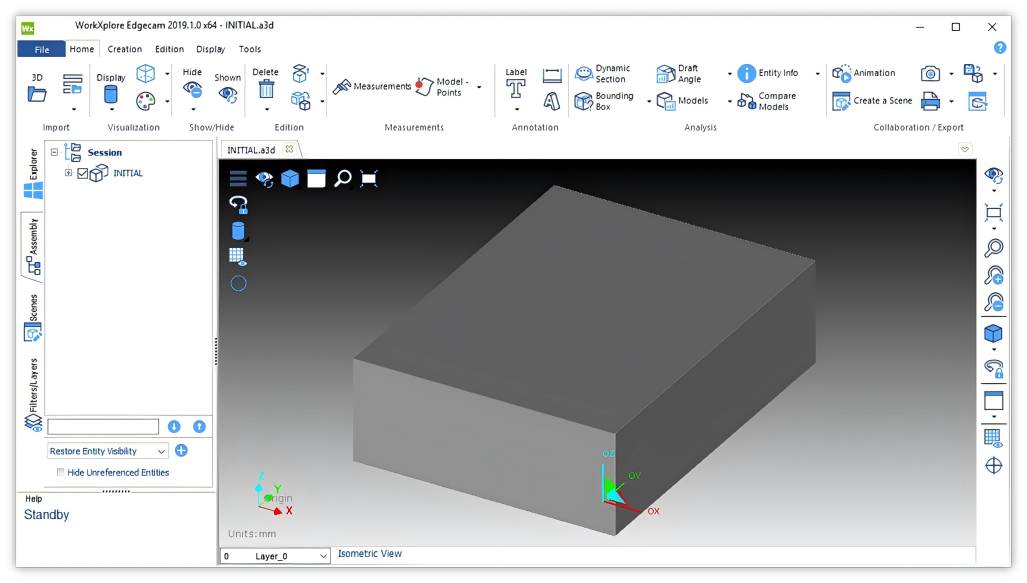Click the zoom in icon on right sidebar

click(994, 275)
